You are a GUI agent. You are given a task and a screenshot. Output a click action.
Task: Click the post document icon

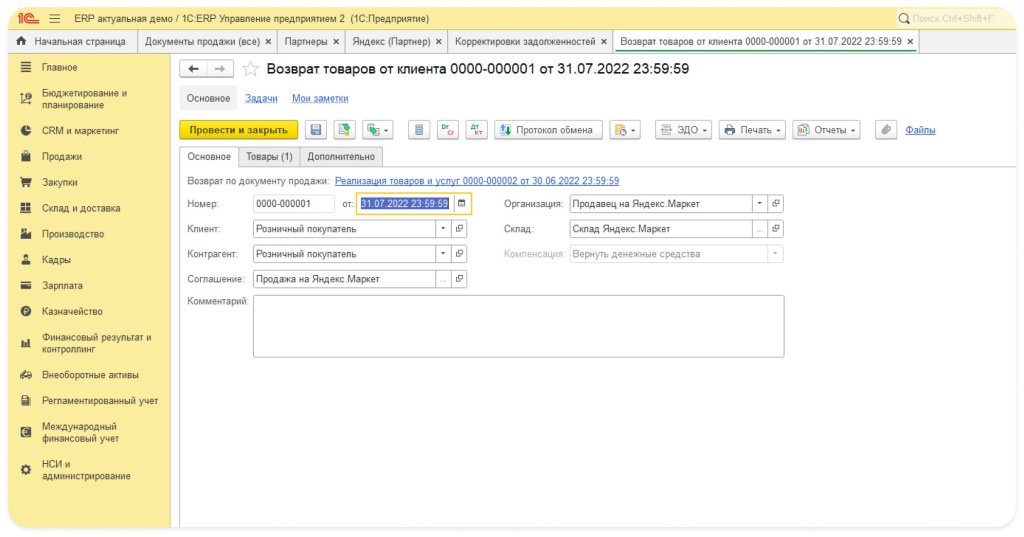click(x=345, y=130)
